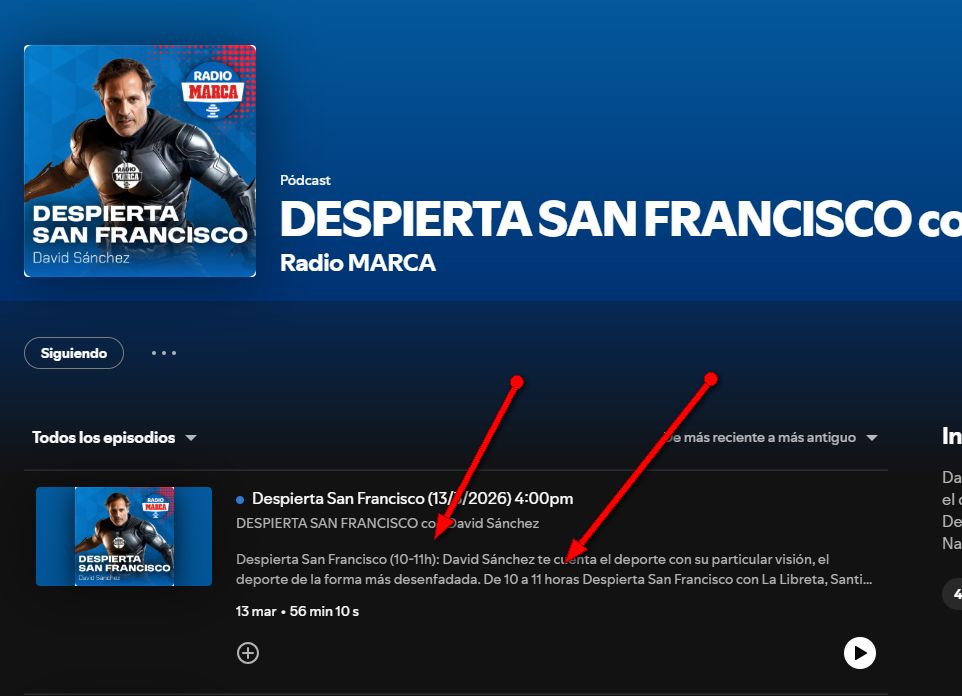Screen dimensions: 962x696
Task: Open the three-dot more options menu
Action: coord(164,353)
